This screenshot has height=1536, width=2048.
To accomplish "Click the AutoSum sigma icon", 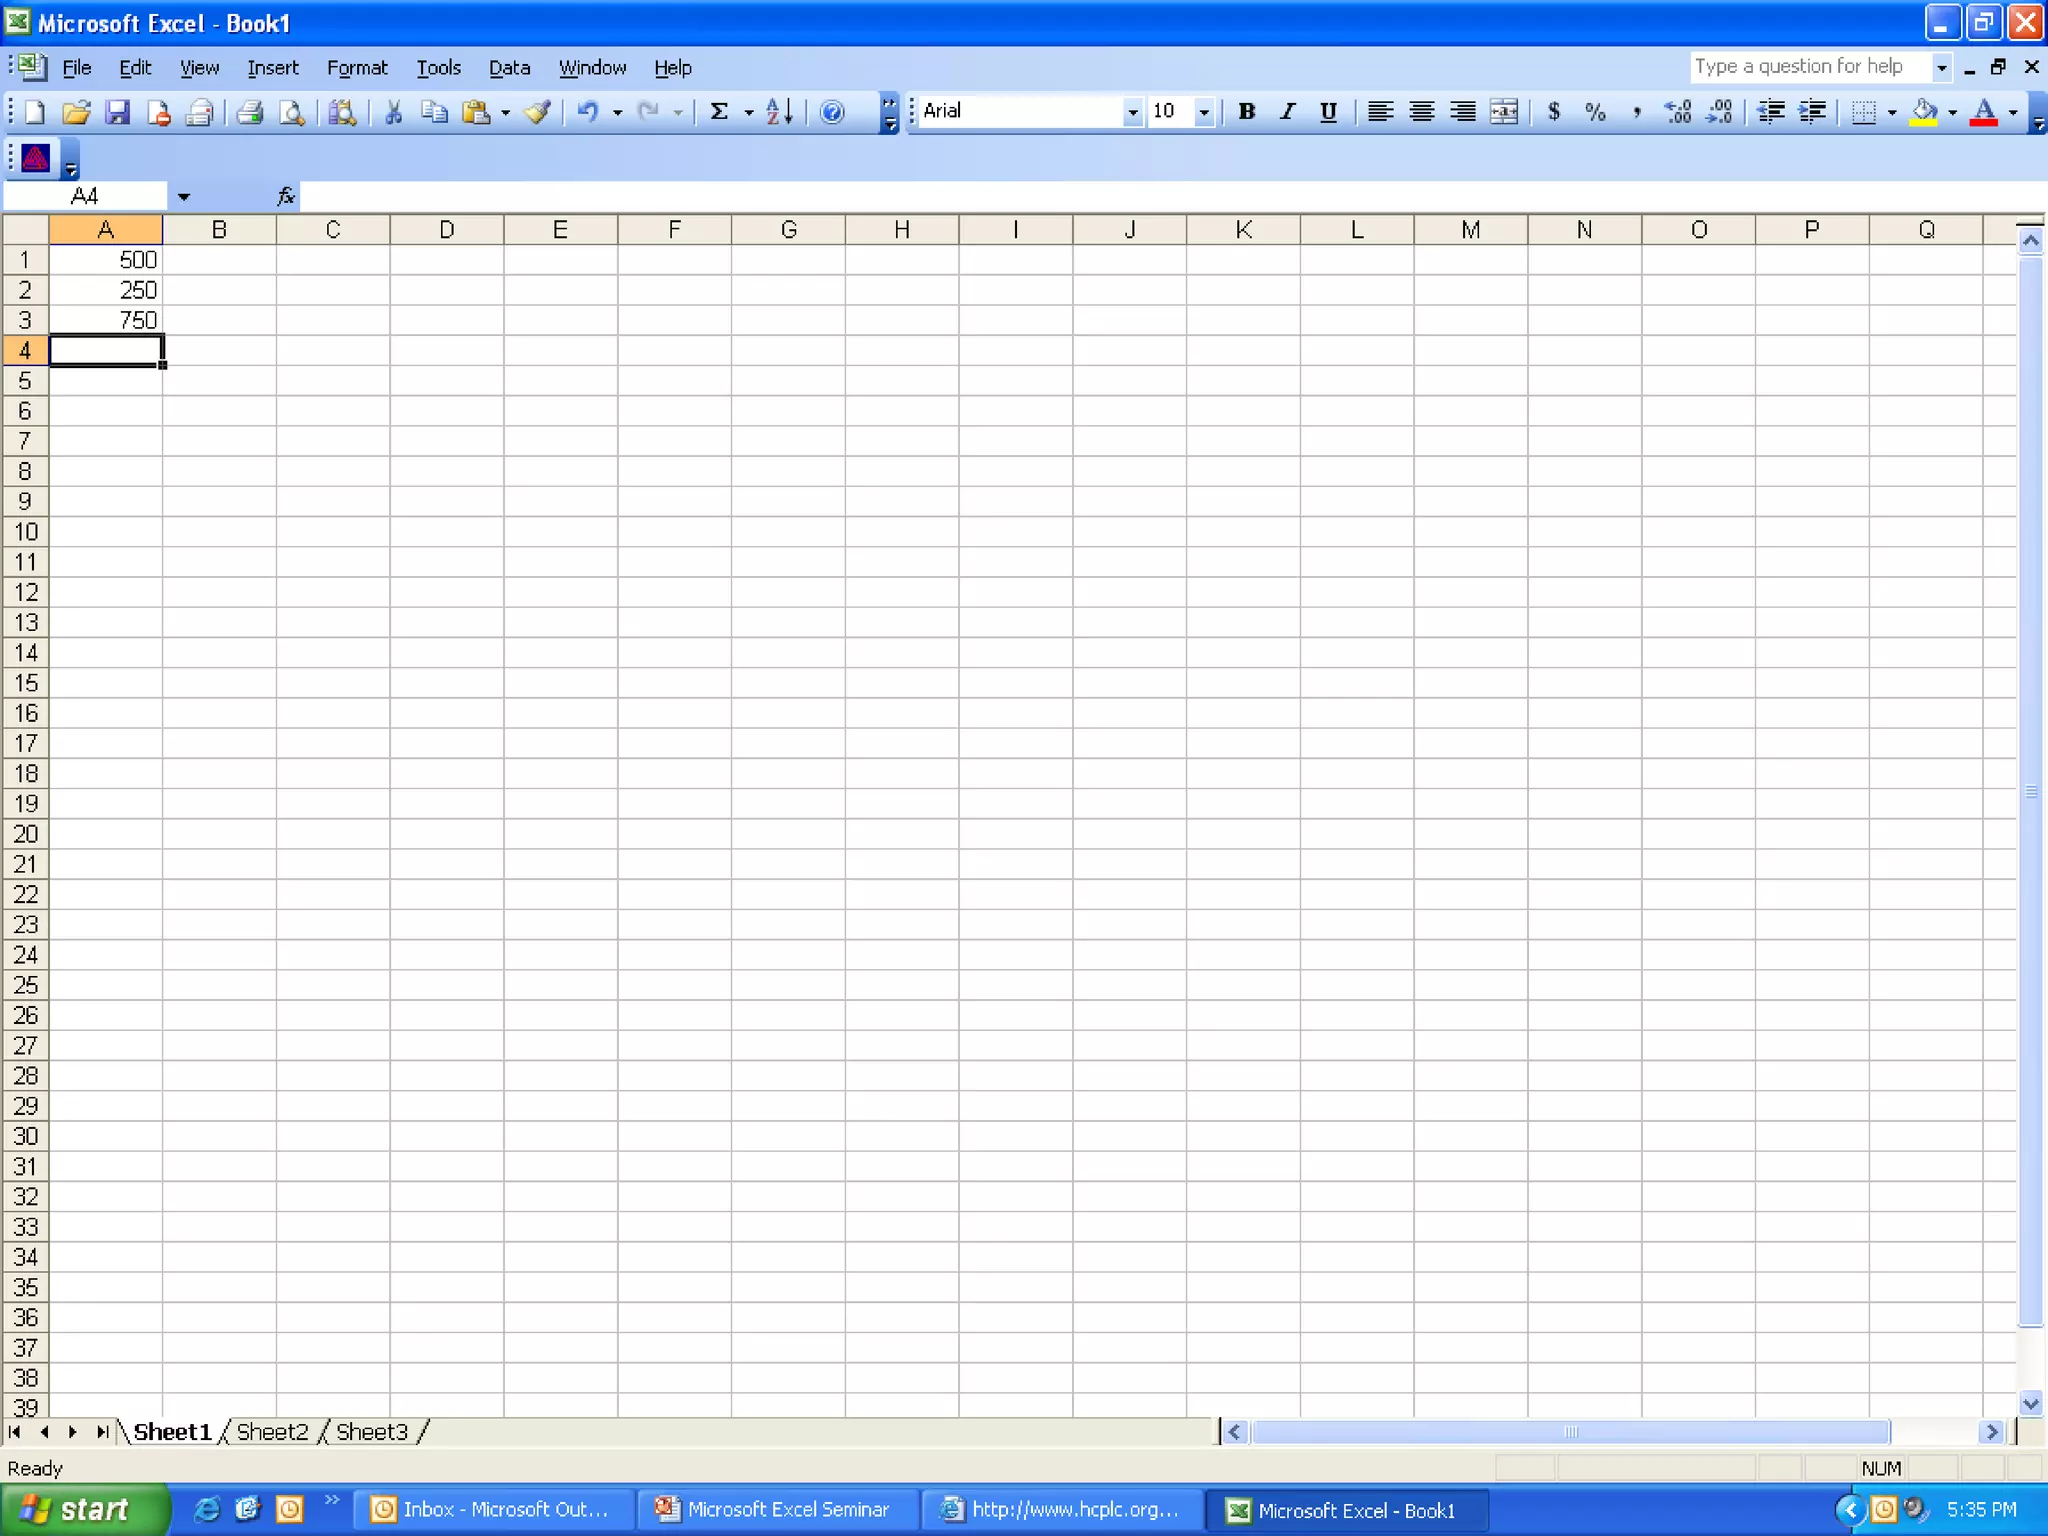I will pos(718,112).
